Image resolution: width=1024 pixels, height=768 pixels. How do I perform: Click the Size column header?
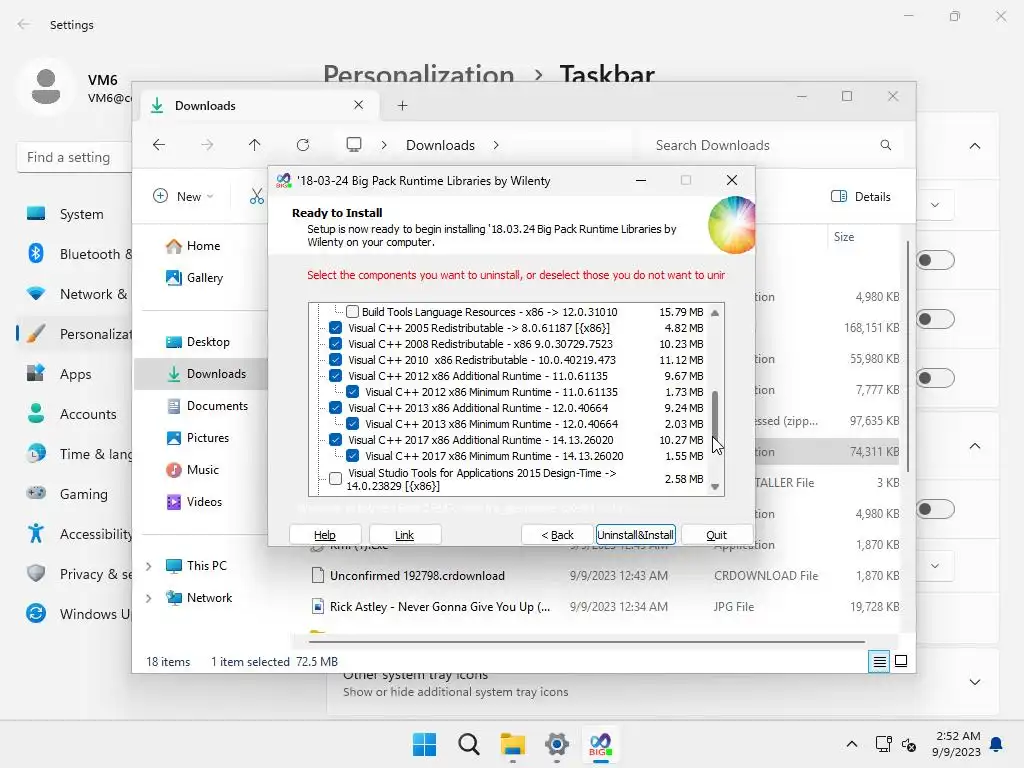pos(844,236)
